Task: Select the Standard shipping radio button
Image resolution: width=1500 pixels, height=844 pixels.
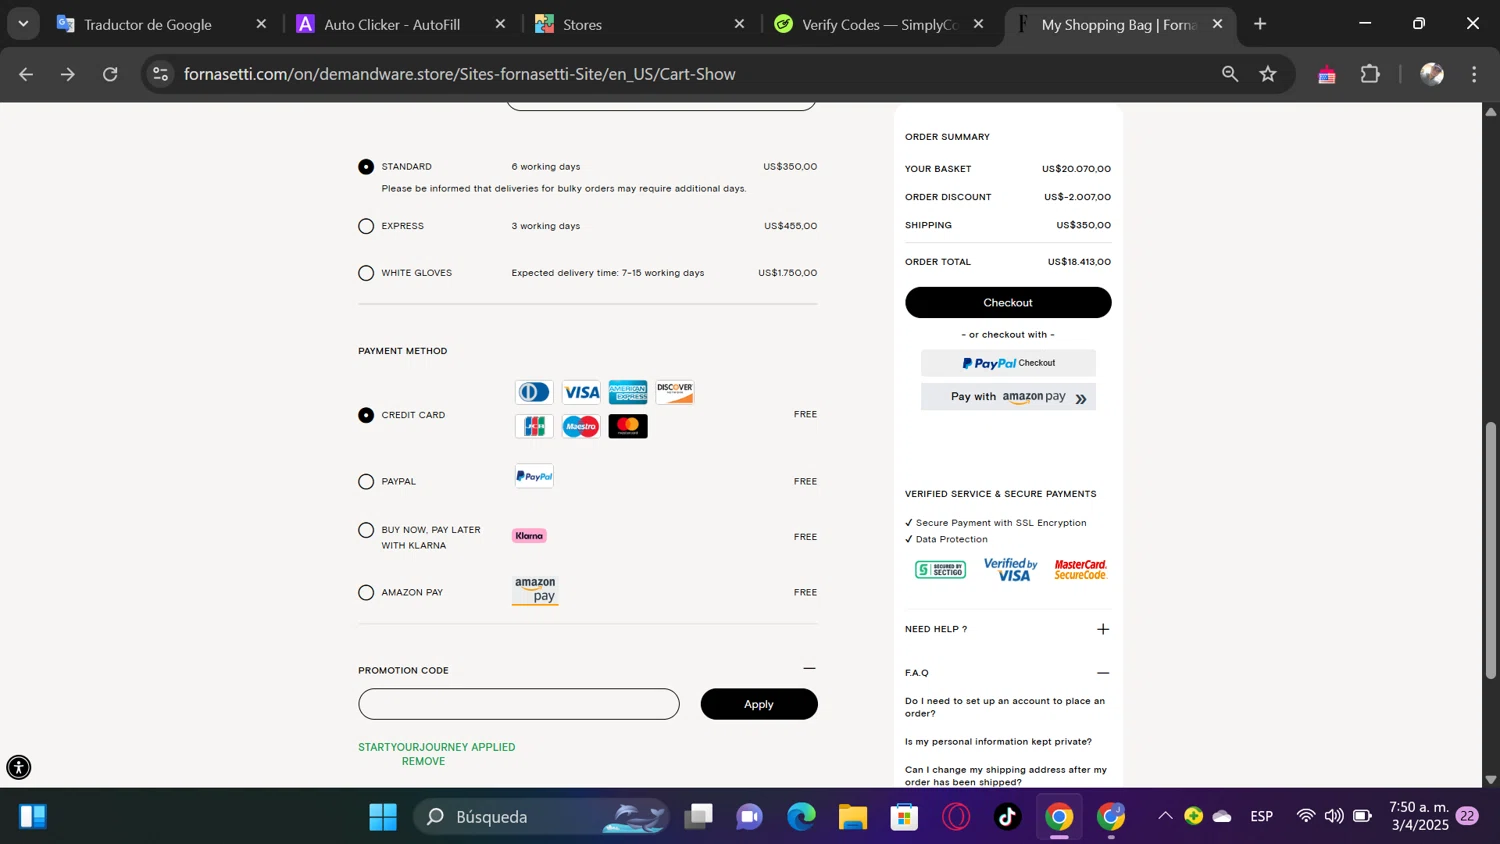Action: 366,167
